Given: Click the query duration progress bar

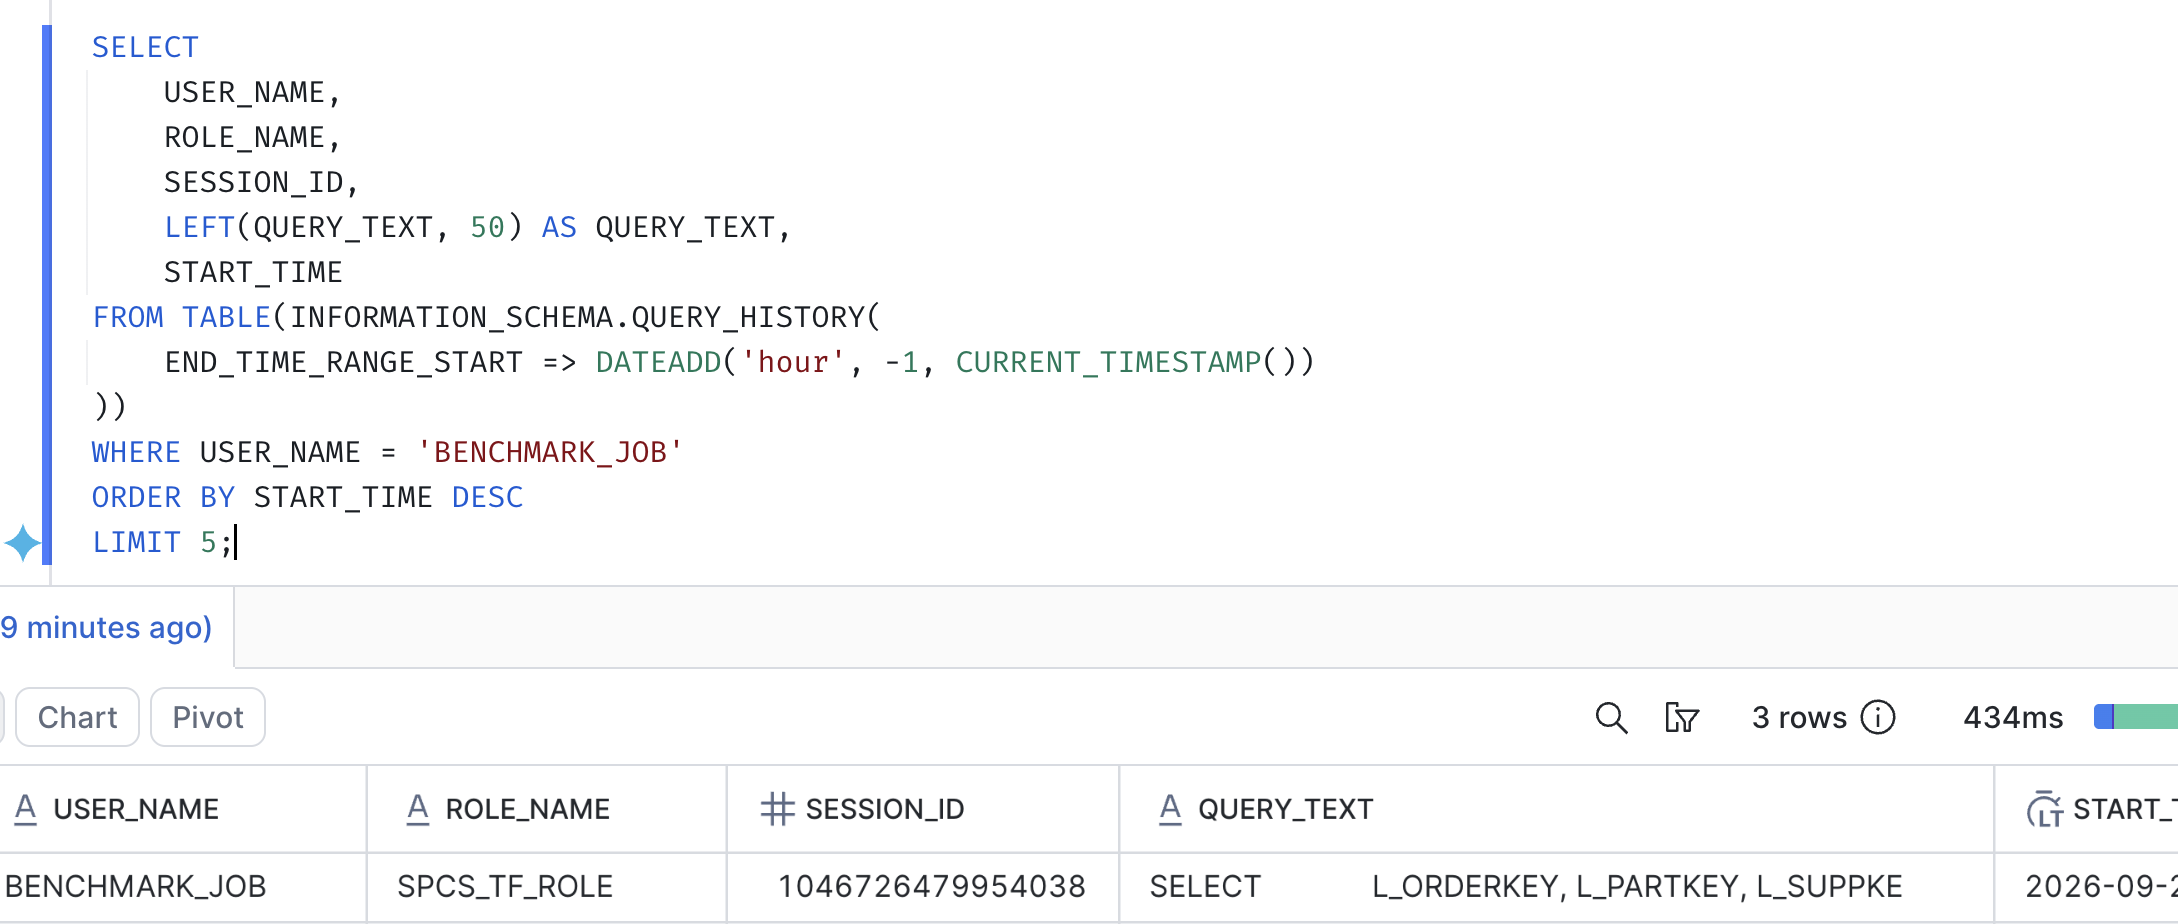Looking at the screenshot, I should 2136,717.
